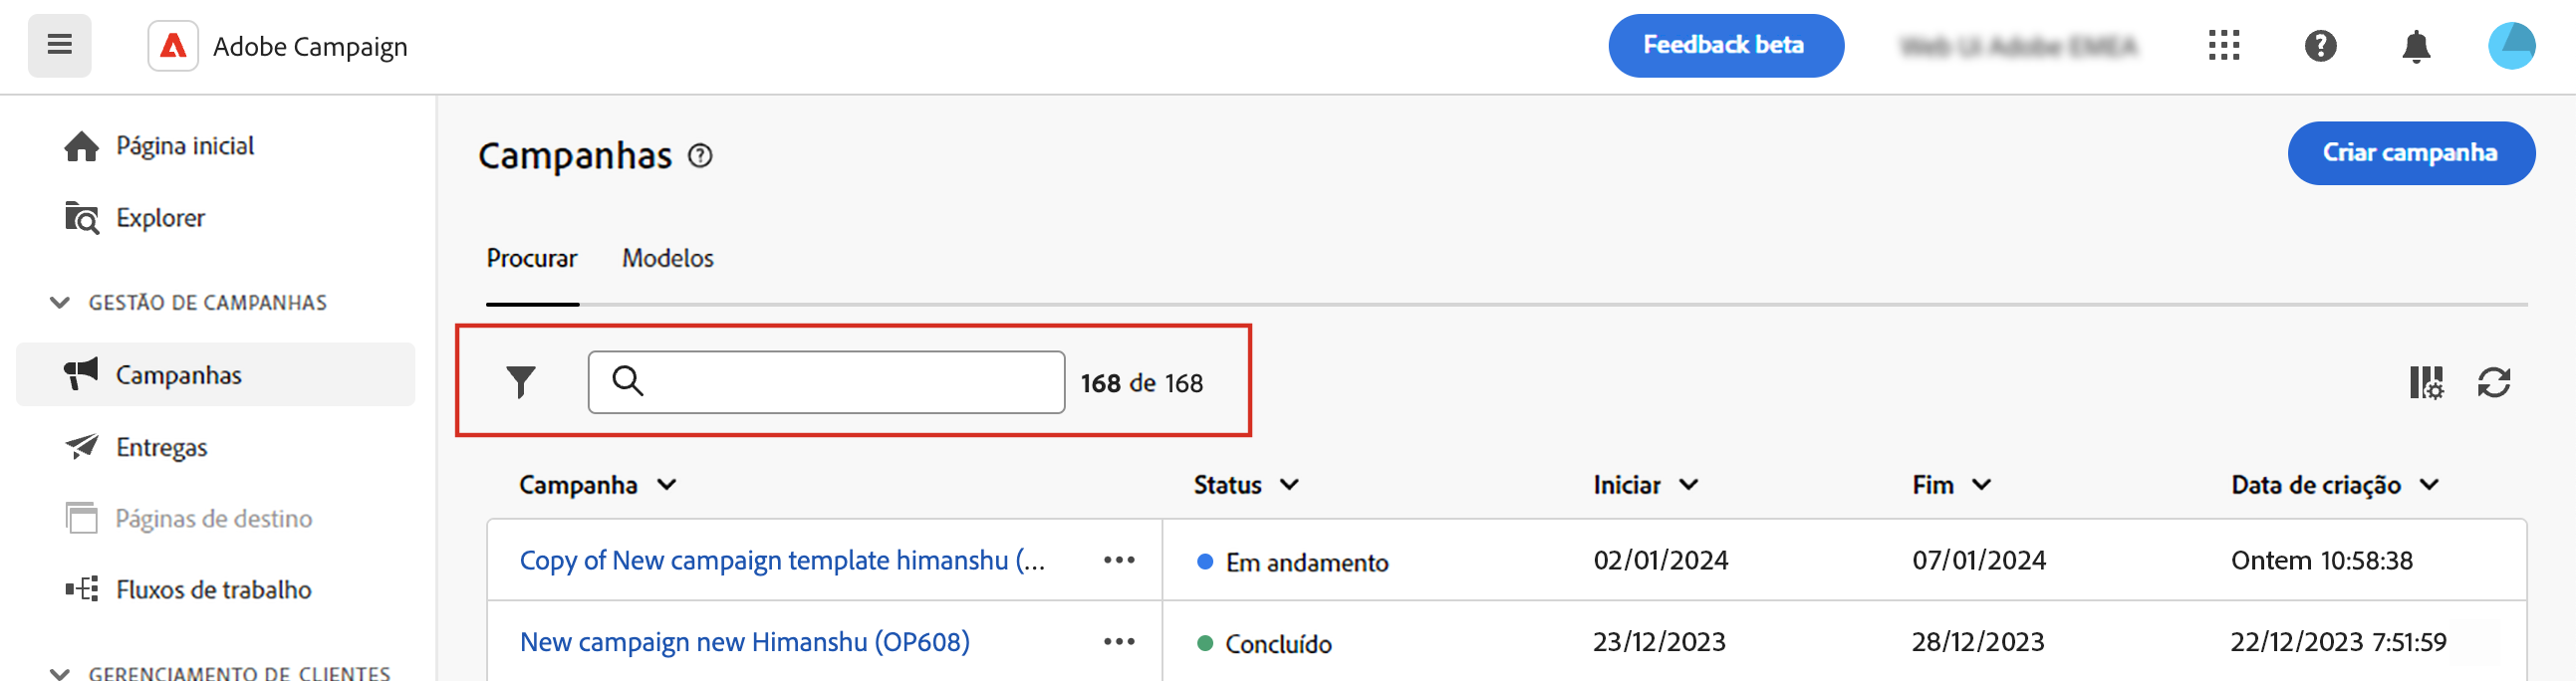The width and height of the screenshot is (2576, 681).
Task: Sort by the Status column dropdown
Action: (x=1289, y=485)
